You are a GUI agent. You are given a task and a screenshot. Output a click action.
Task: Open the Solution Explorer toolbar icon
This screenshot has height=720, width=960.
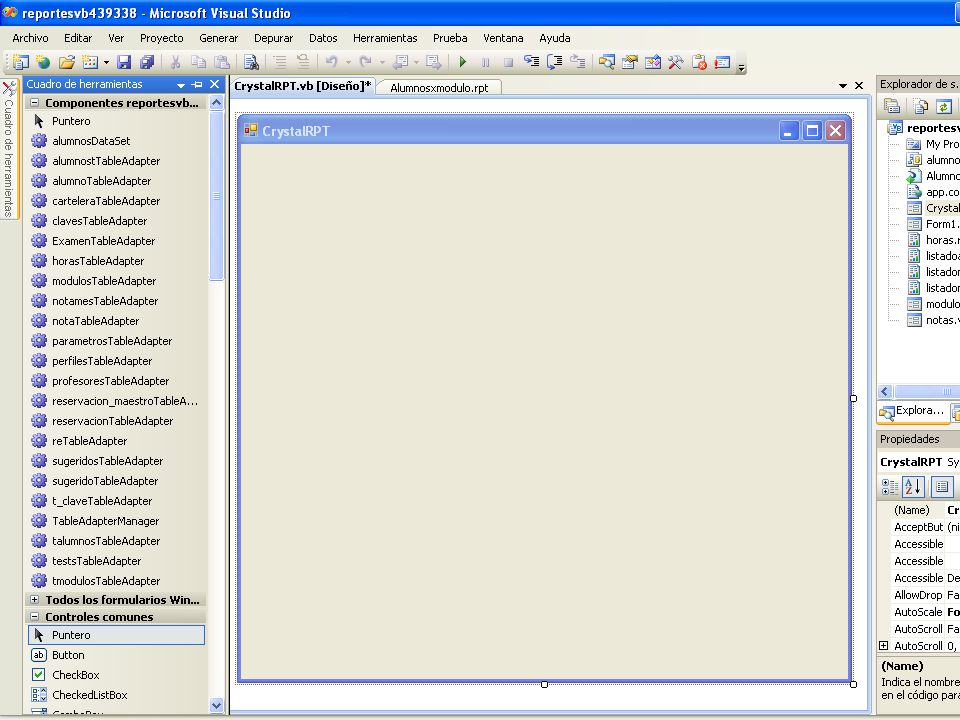tap(607, 62)
